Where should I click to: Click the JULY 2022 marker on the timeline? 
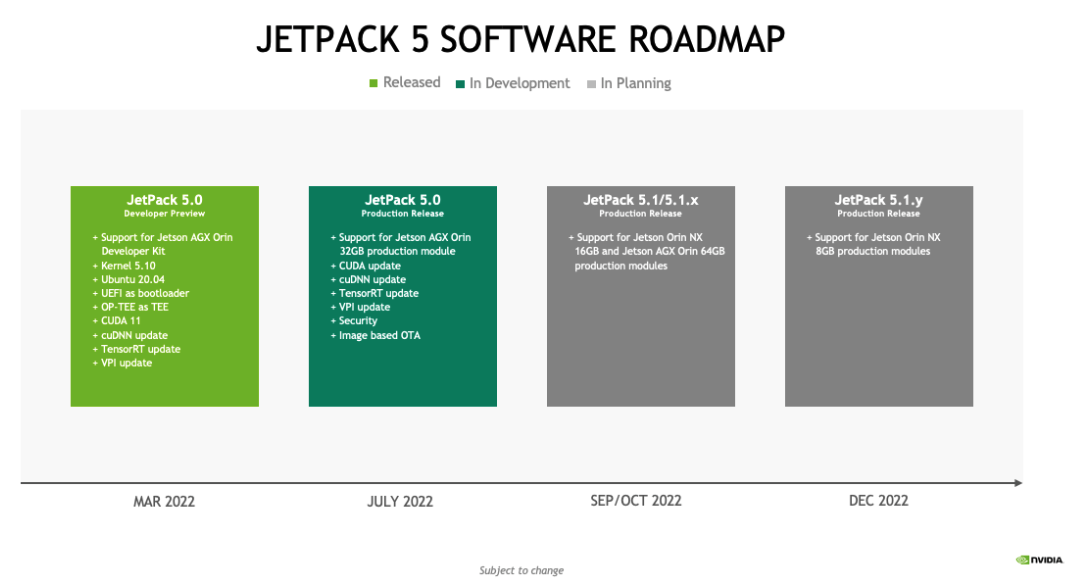[x=402, y=500]
